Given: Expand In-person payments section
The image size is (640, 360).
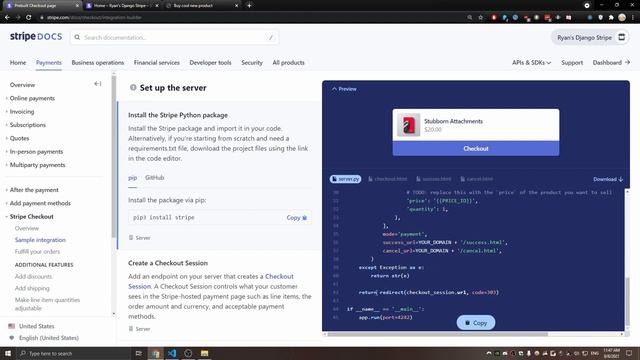Looking at the screenshot, I should point(36,151).
